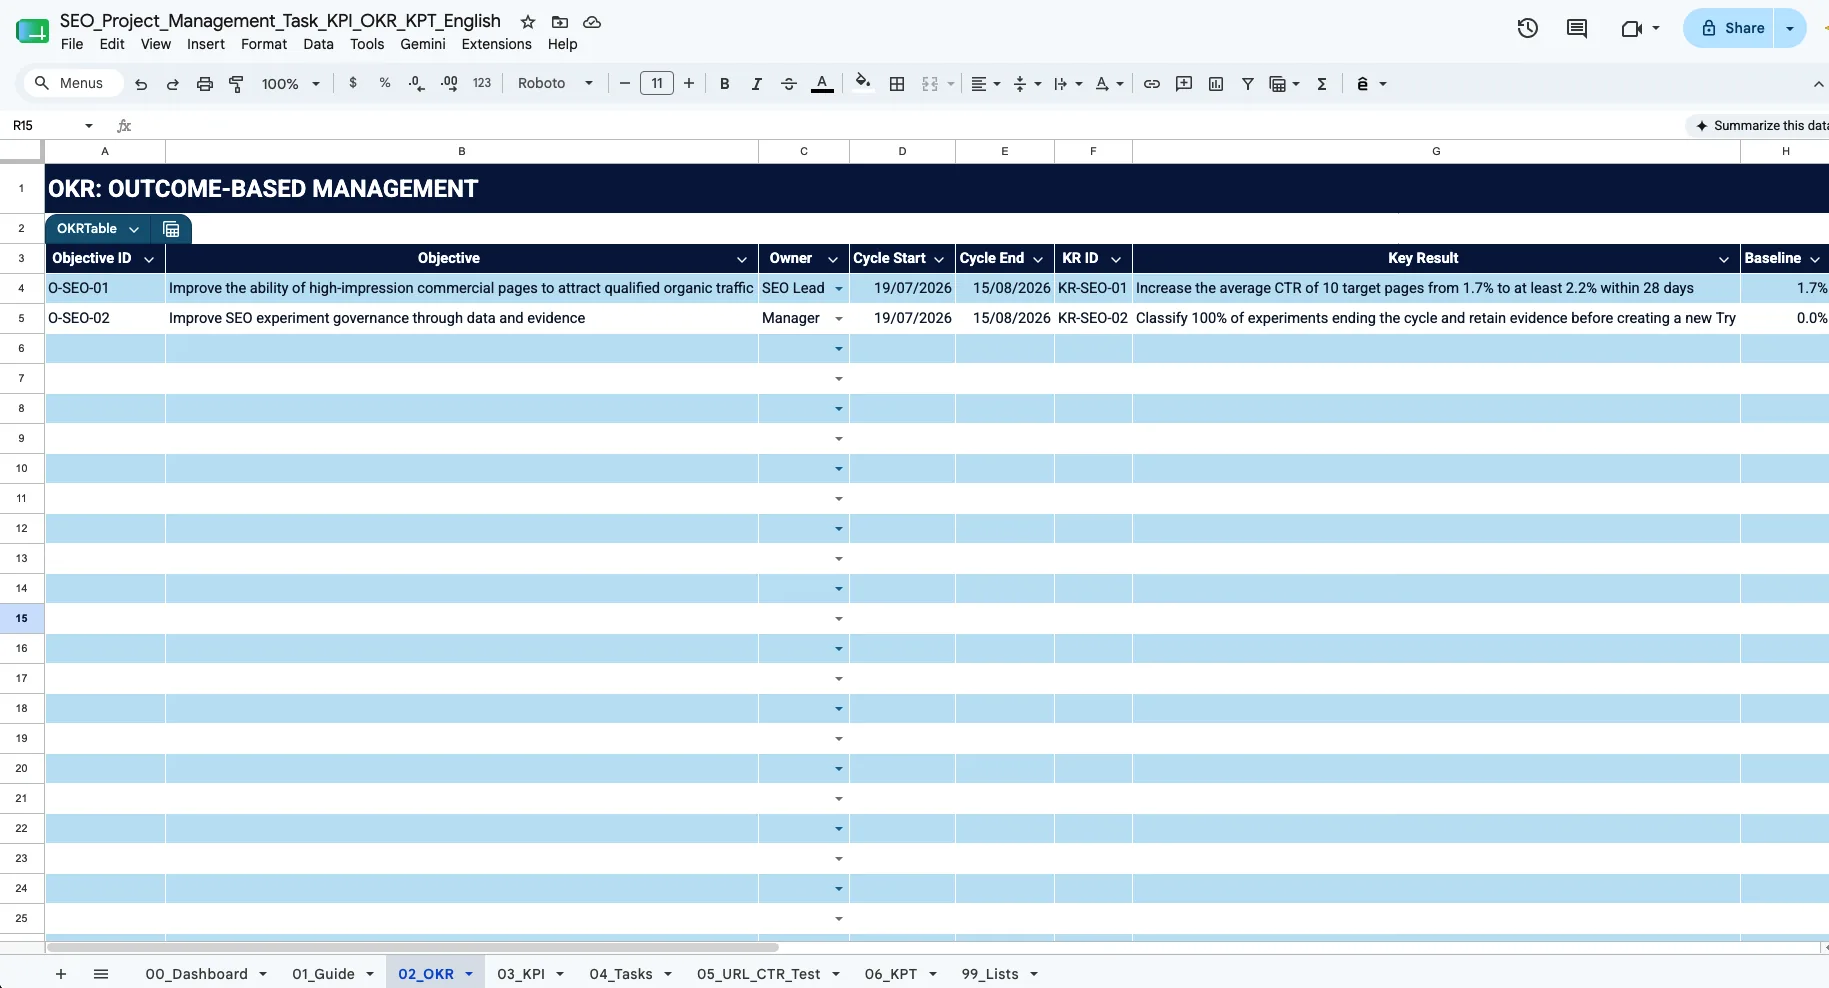Open the 100% zoom dropdown
The width and height of the screenshot is (1829, 988).
pos(290,84)
